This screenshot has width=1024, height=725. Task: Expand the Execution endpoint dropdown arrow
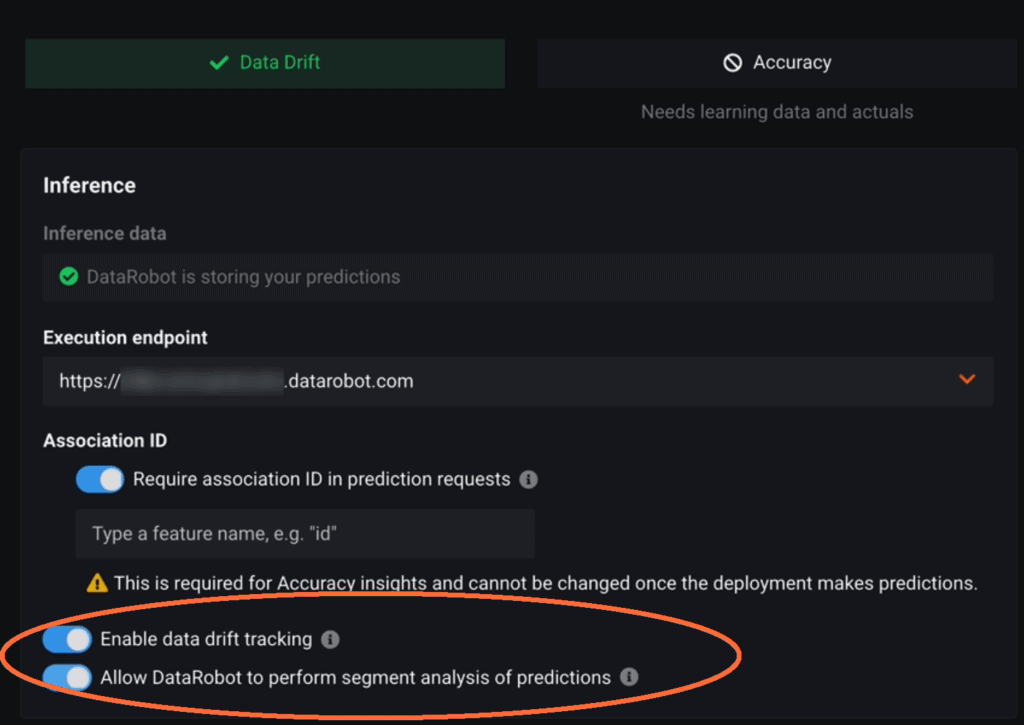(967, 379)
